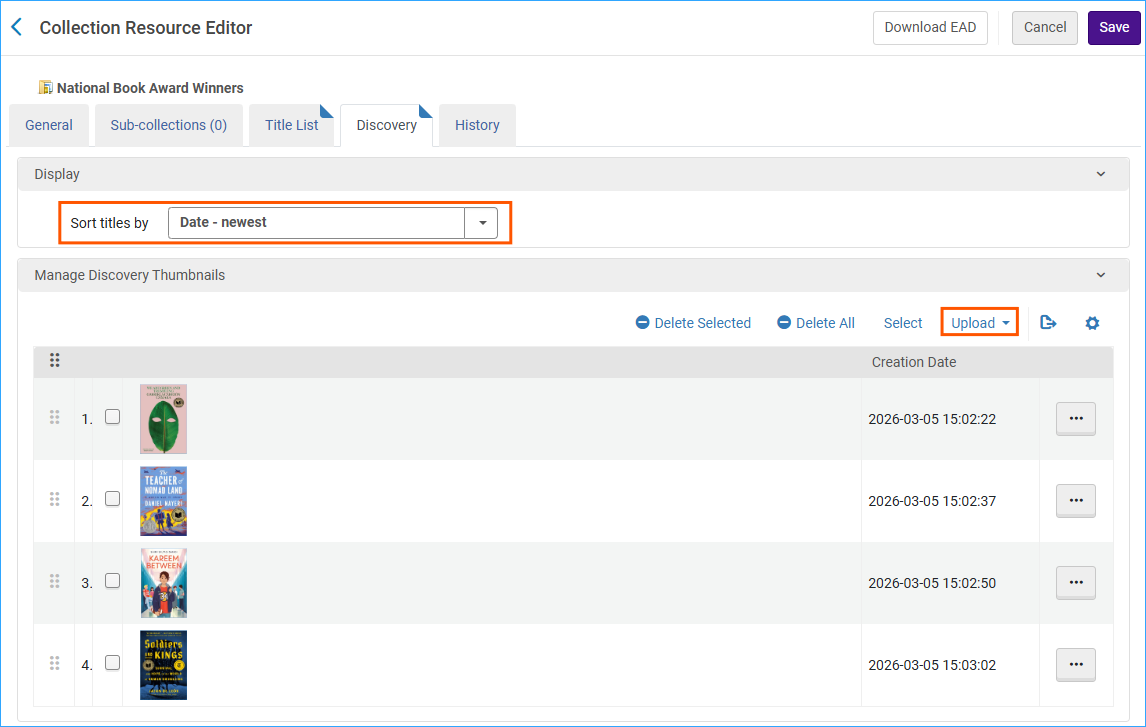This screenshot has height=727, width=1146.
Task: Click the drag handle for row 1
Action: coord(55,418)
